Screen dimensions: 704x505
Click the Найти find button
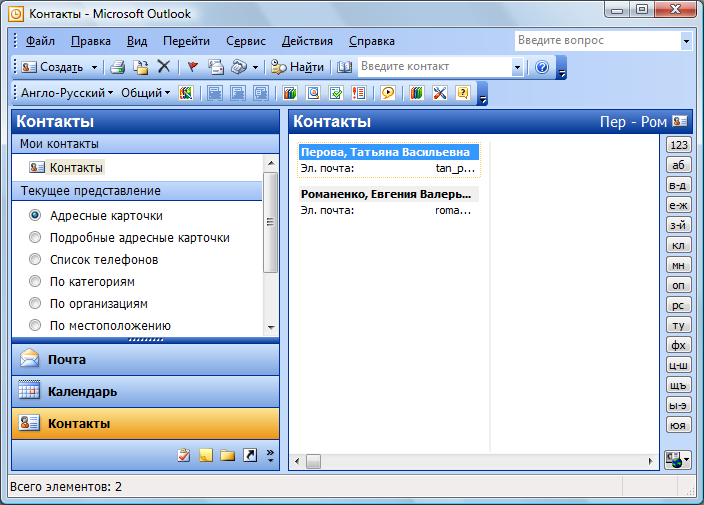[297, 67]
